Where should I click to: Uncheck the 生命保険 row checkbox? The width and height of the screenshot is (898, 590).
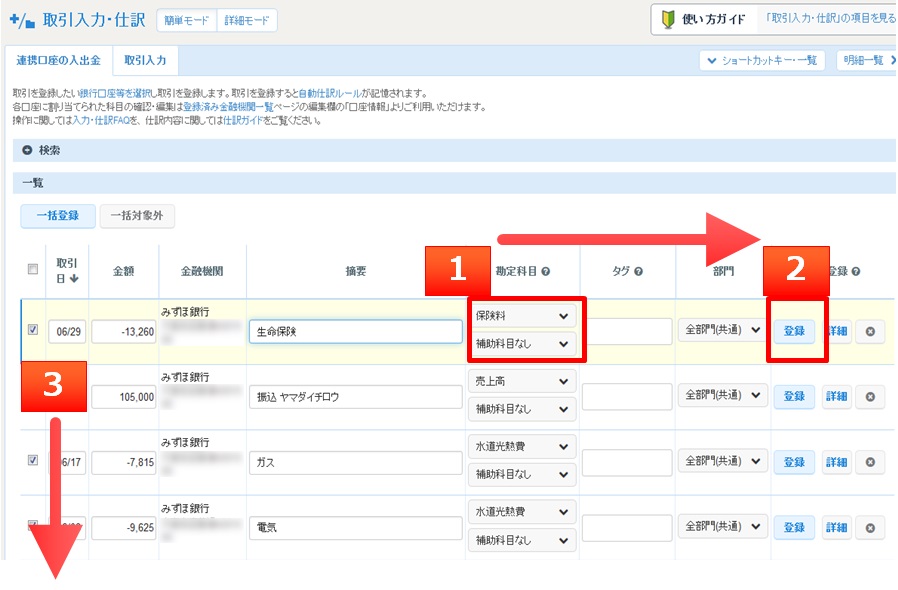34,332
